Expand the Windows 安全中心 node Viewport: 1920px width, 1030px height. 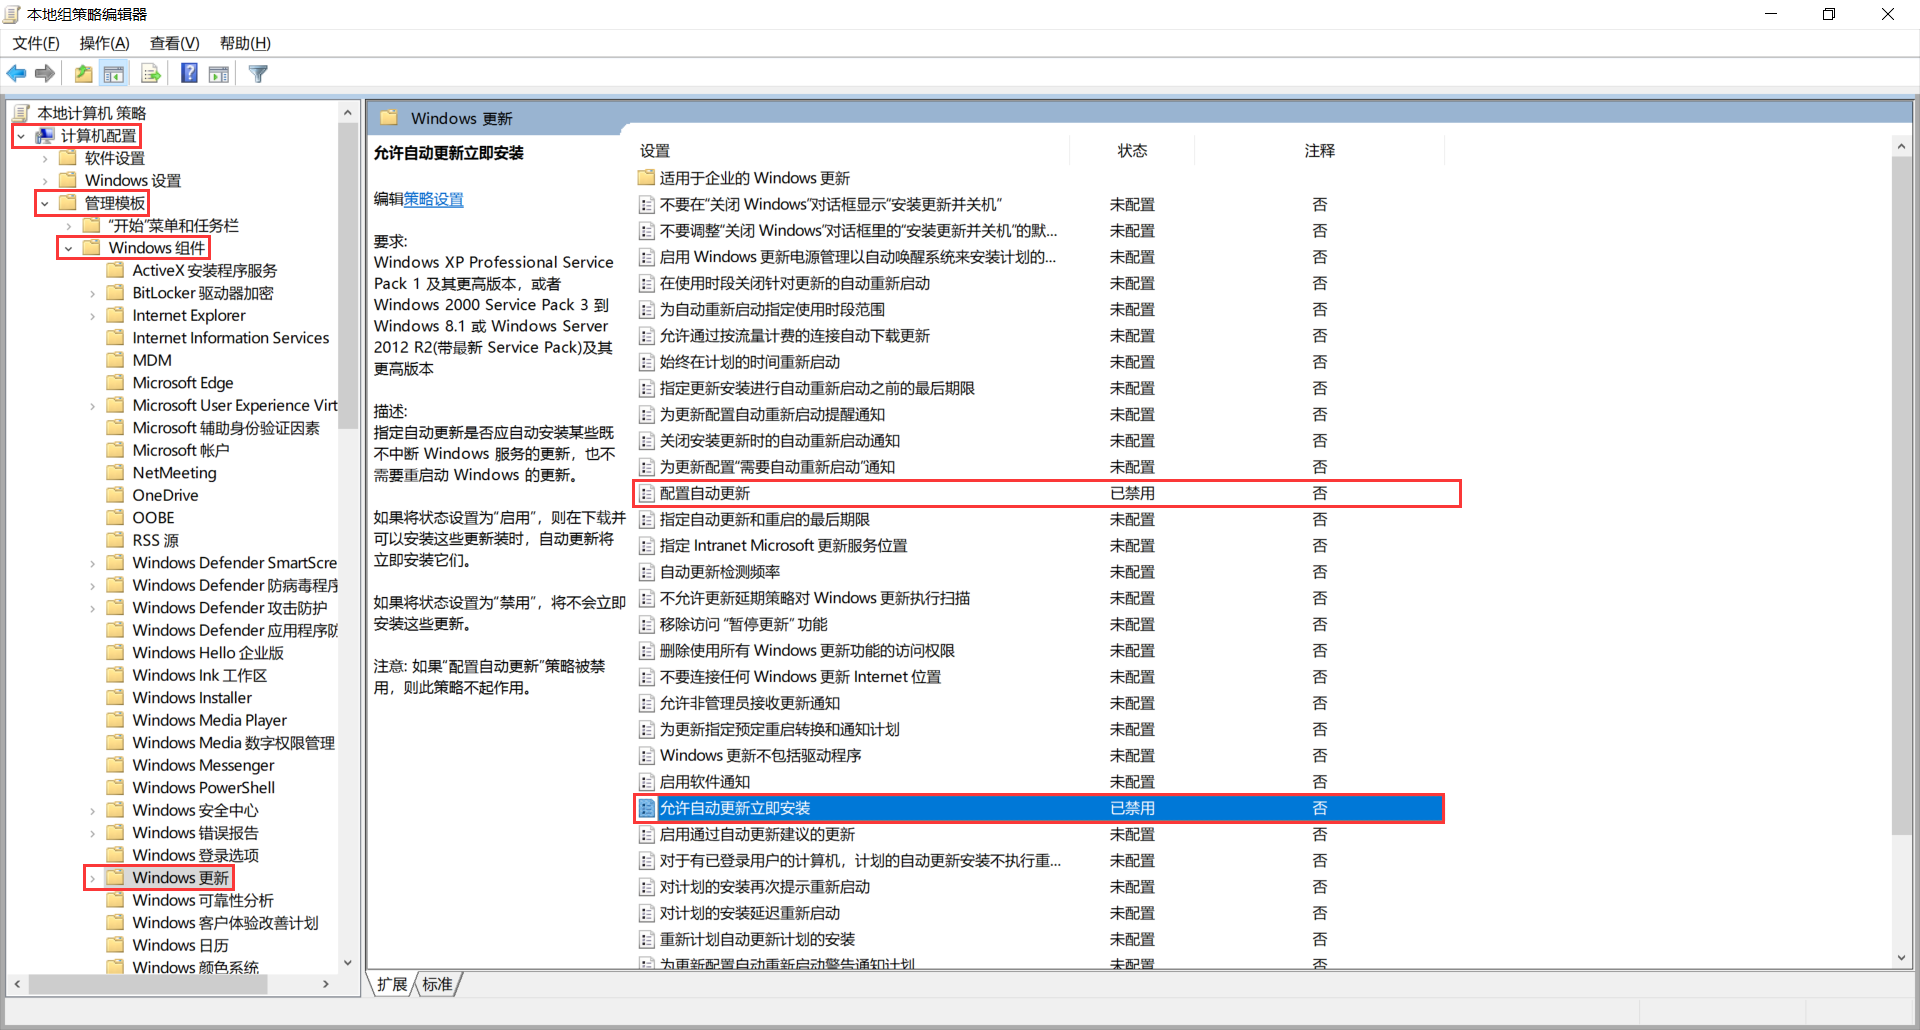(91, 810)
